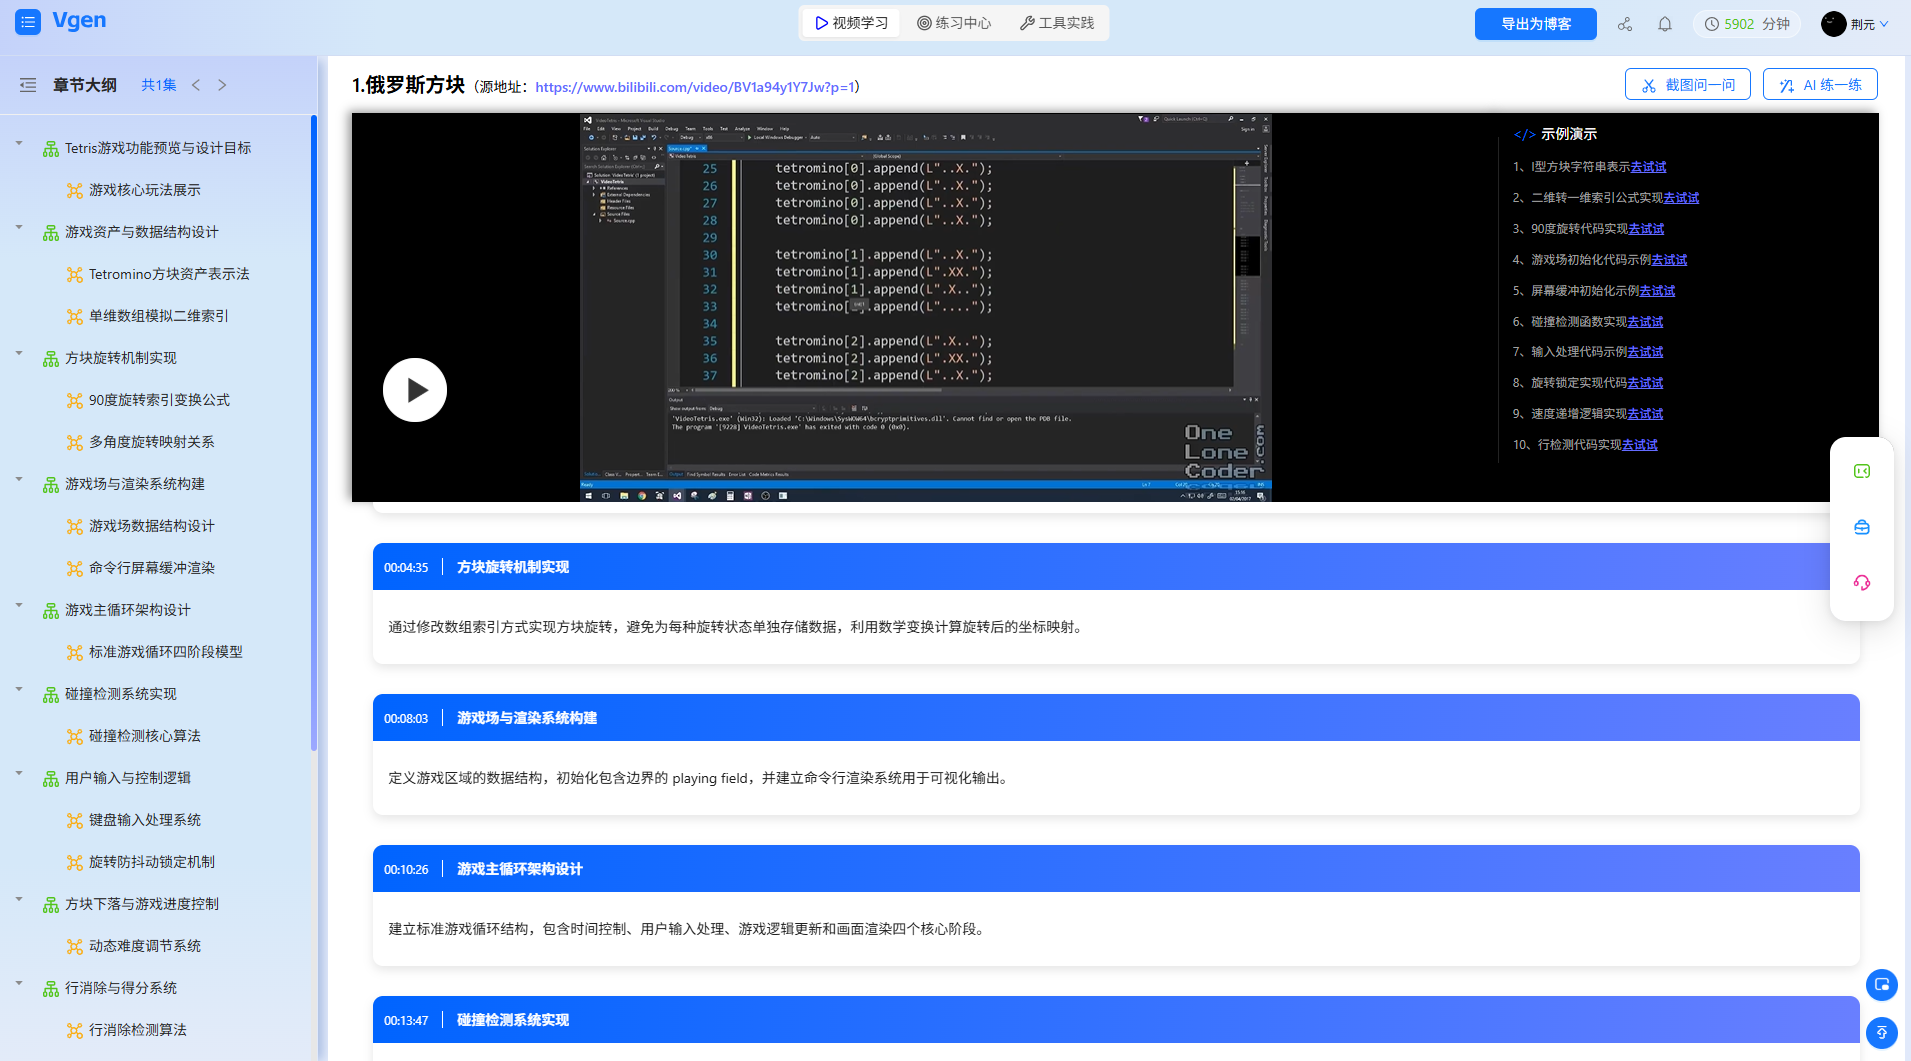Click the 截图问一问 button
This screenshot has height=1061, width=1911.
pyautogui.click(x=1688, y=85)
